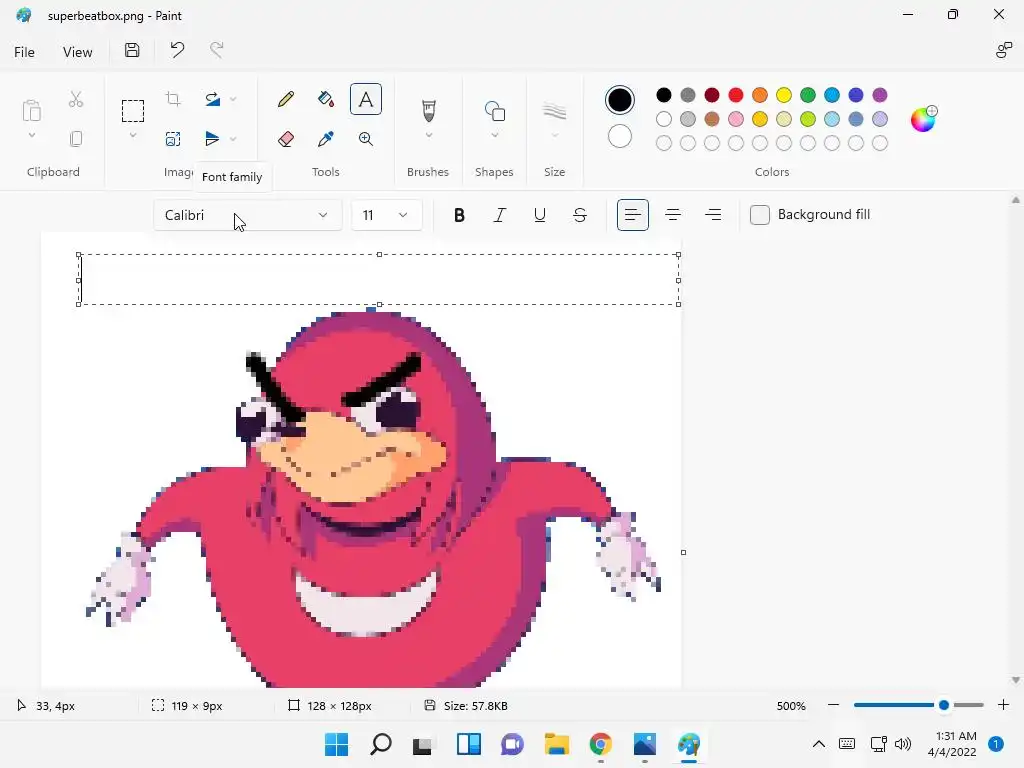
Task: Open File Explorer from taskbar
Action: [556, 744]
